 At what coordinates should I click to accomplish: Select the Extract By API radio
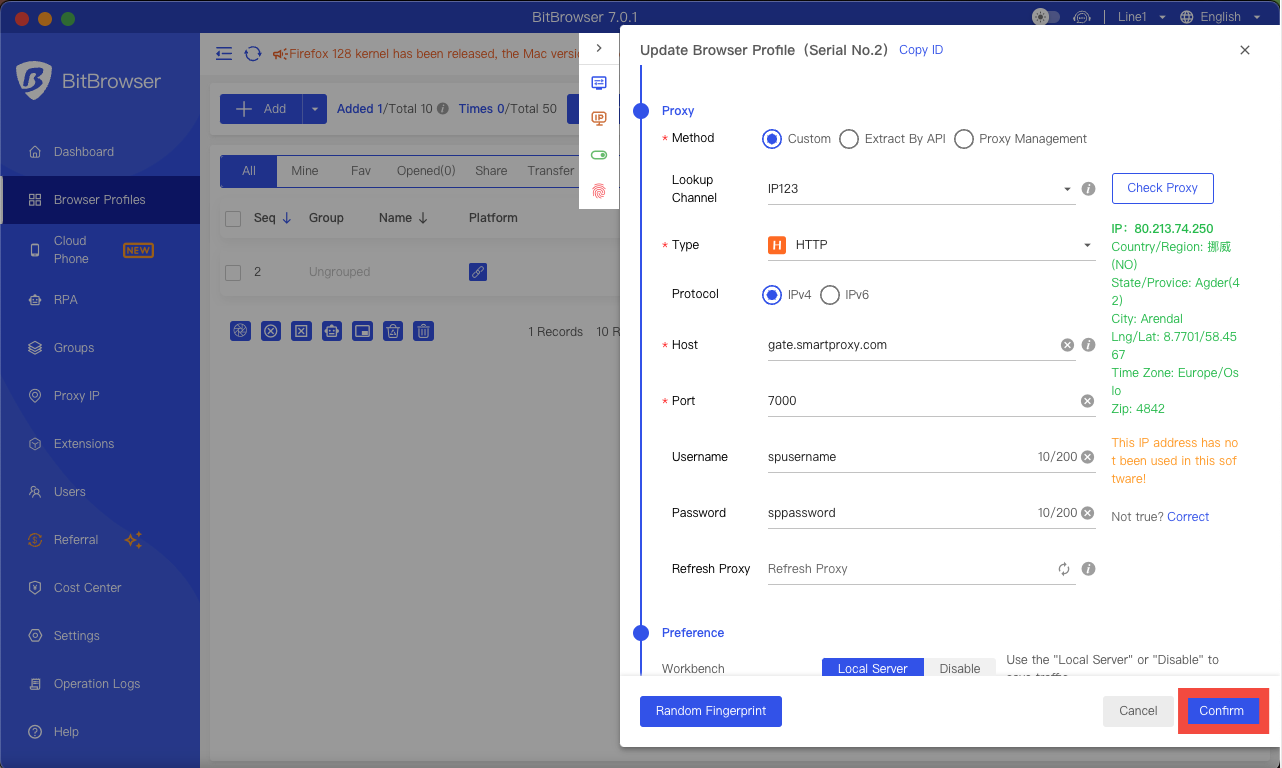tap(849, 139)
